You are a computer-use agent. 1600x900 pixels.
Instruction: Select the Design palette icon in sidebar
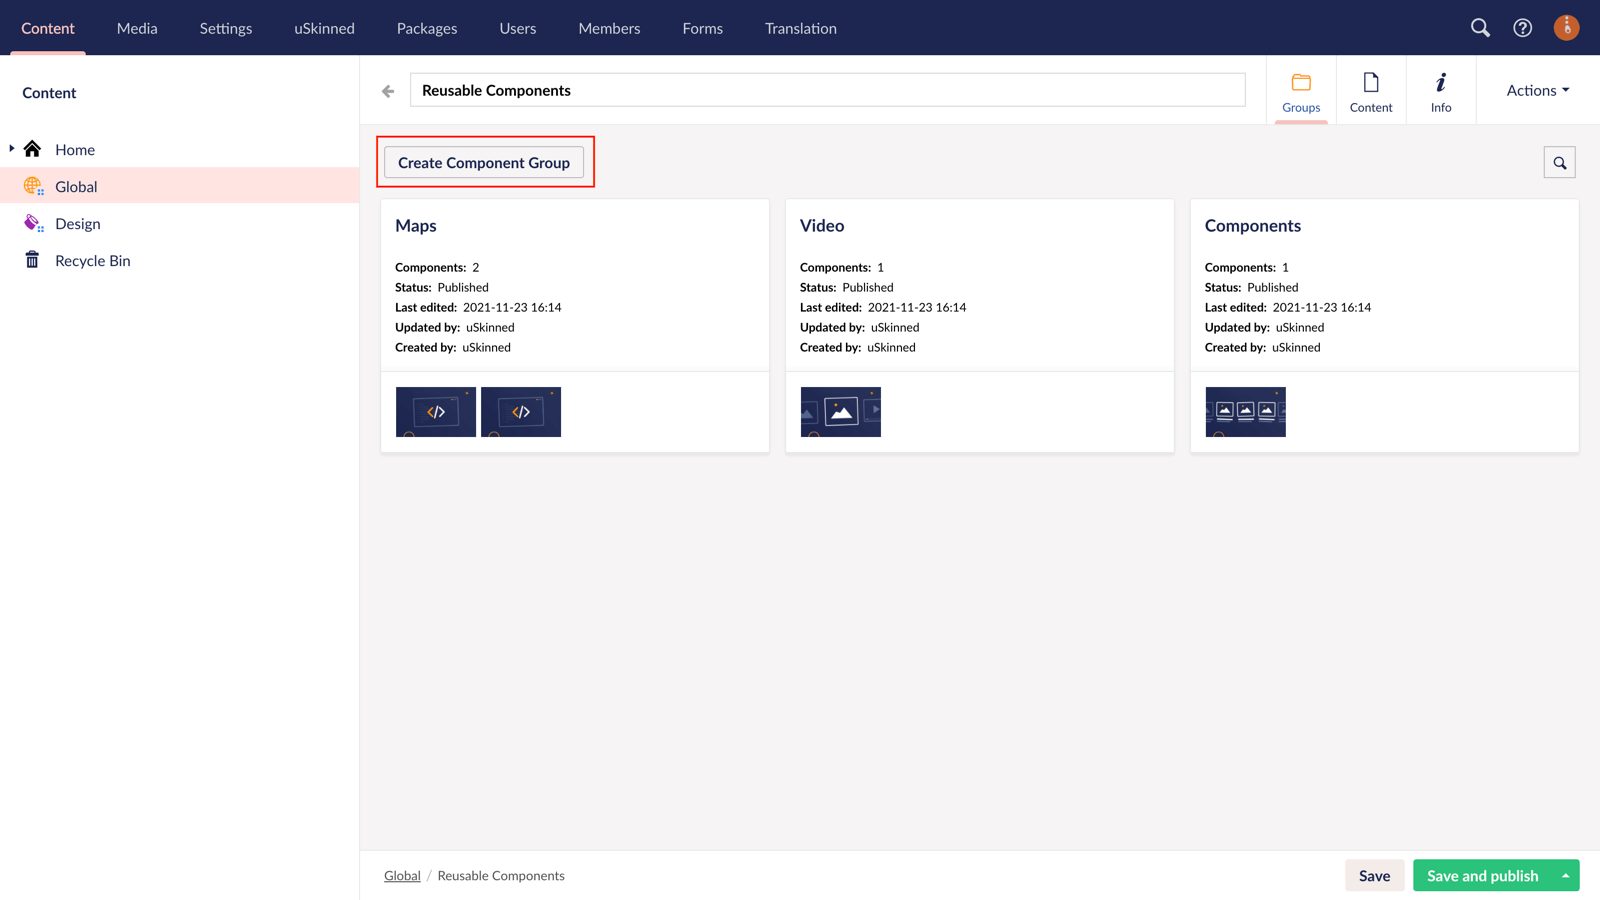pyautogui.click(x=33, y=223)
